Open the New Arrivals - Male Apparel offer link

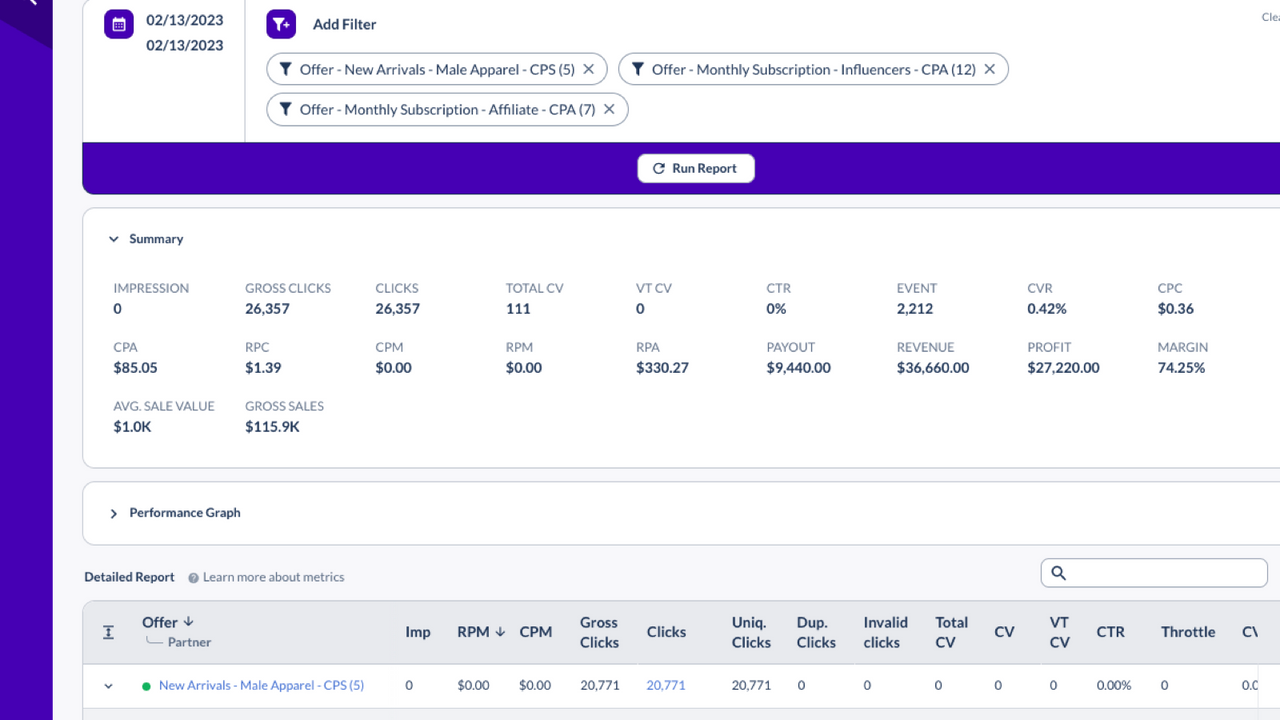click(261, 685)
